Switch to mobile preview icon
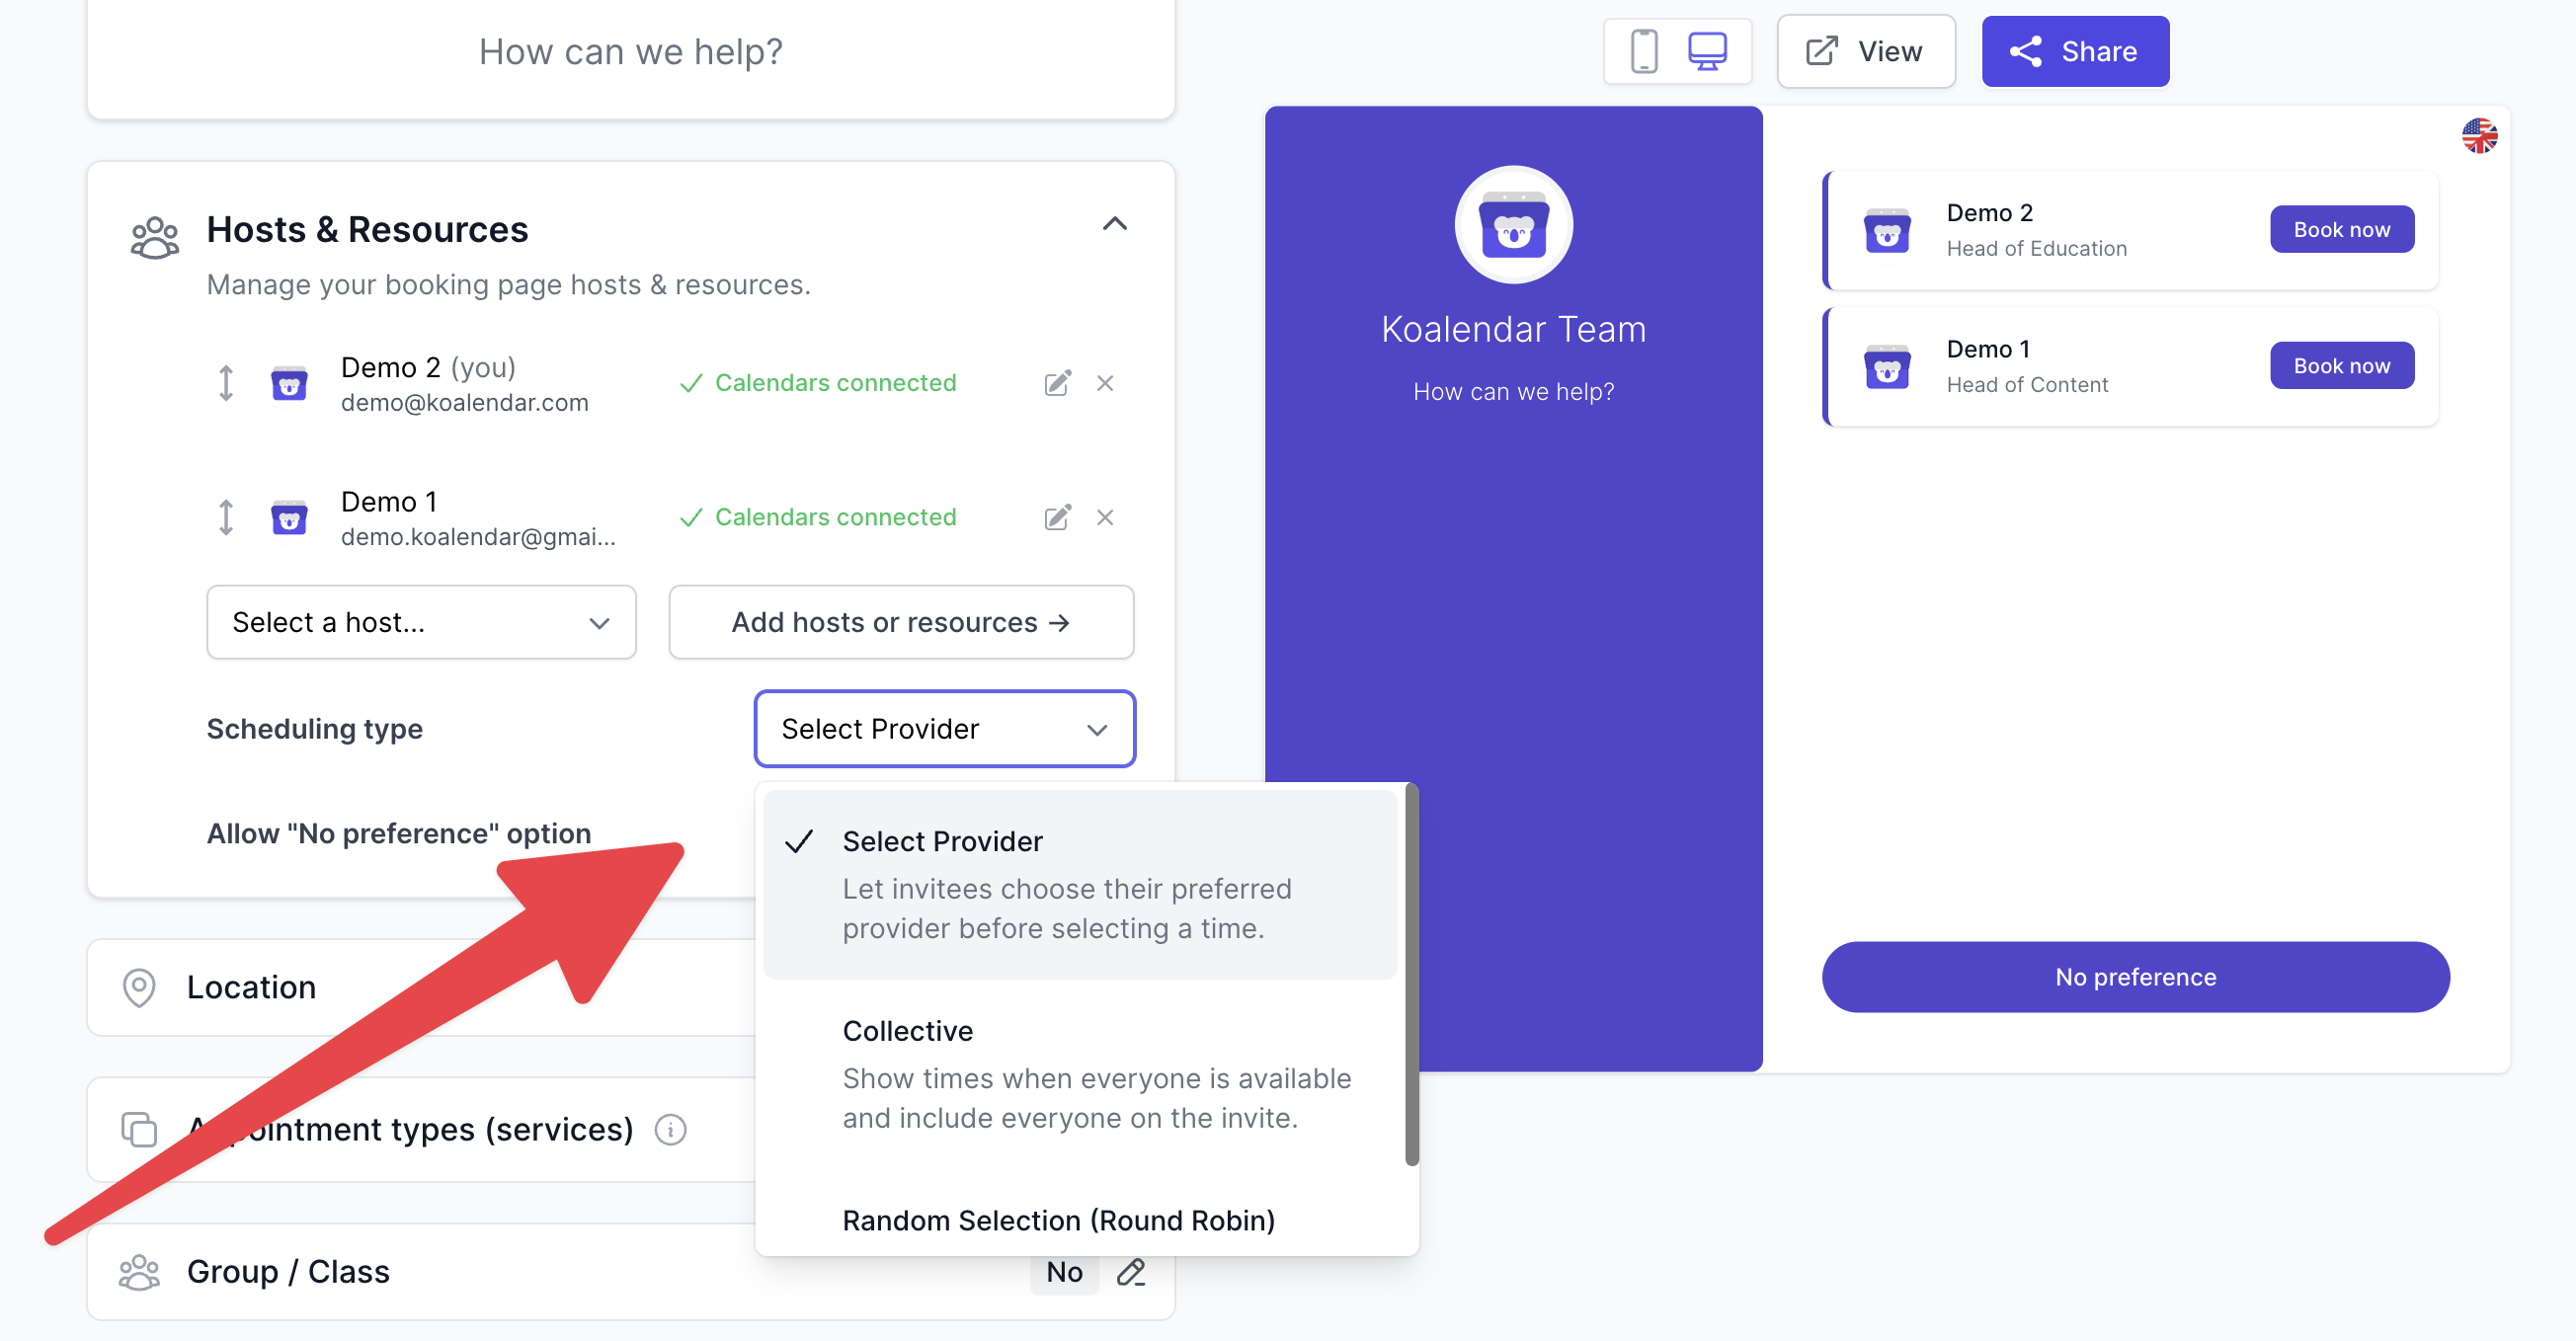Viewport: 2576px width, 1341px height. pos(1643,51)
